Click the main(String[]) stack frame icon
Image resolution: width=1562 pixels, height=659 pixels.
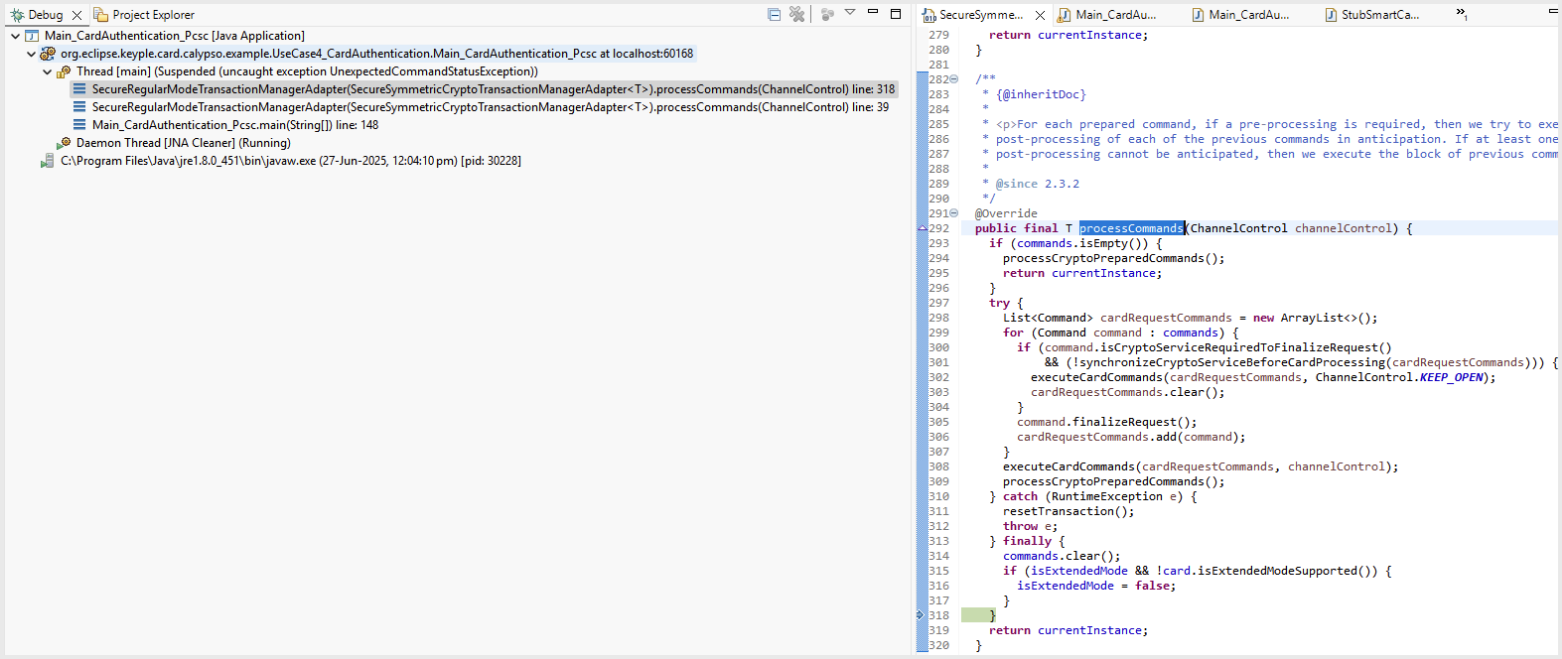80,125
